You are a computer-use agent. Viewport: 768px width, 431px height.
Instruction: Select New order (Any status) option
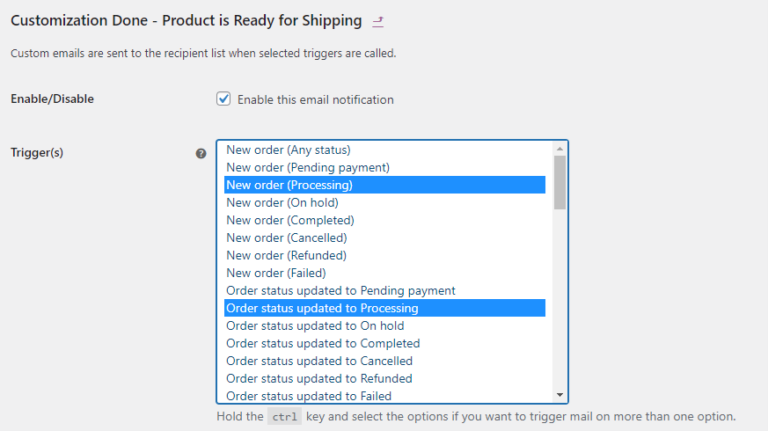[384, 150]
